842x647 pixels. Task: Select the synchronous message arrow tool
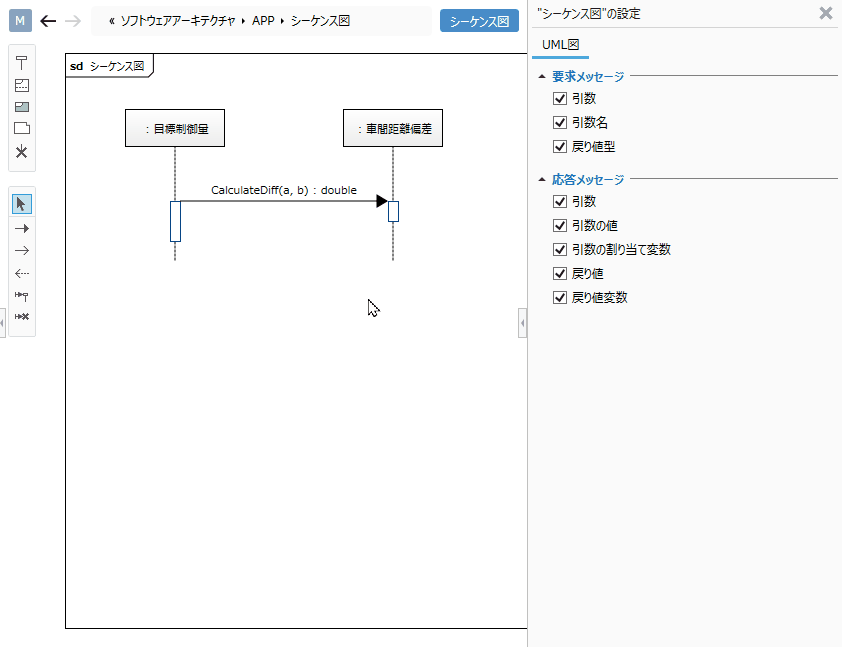click(21, 229)
